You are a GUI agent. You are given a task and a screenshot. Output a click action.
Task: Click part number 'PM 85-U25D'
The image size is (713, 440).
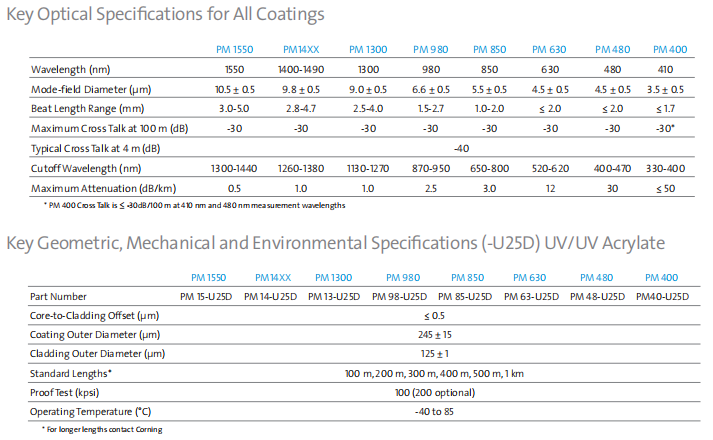click(x=465, y=297)
